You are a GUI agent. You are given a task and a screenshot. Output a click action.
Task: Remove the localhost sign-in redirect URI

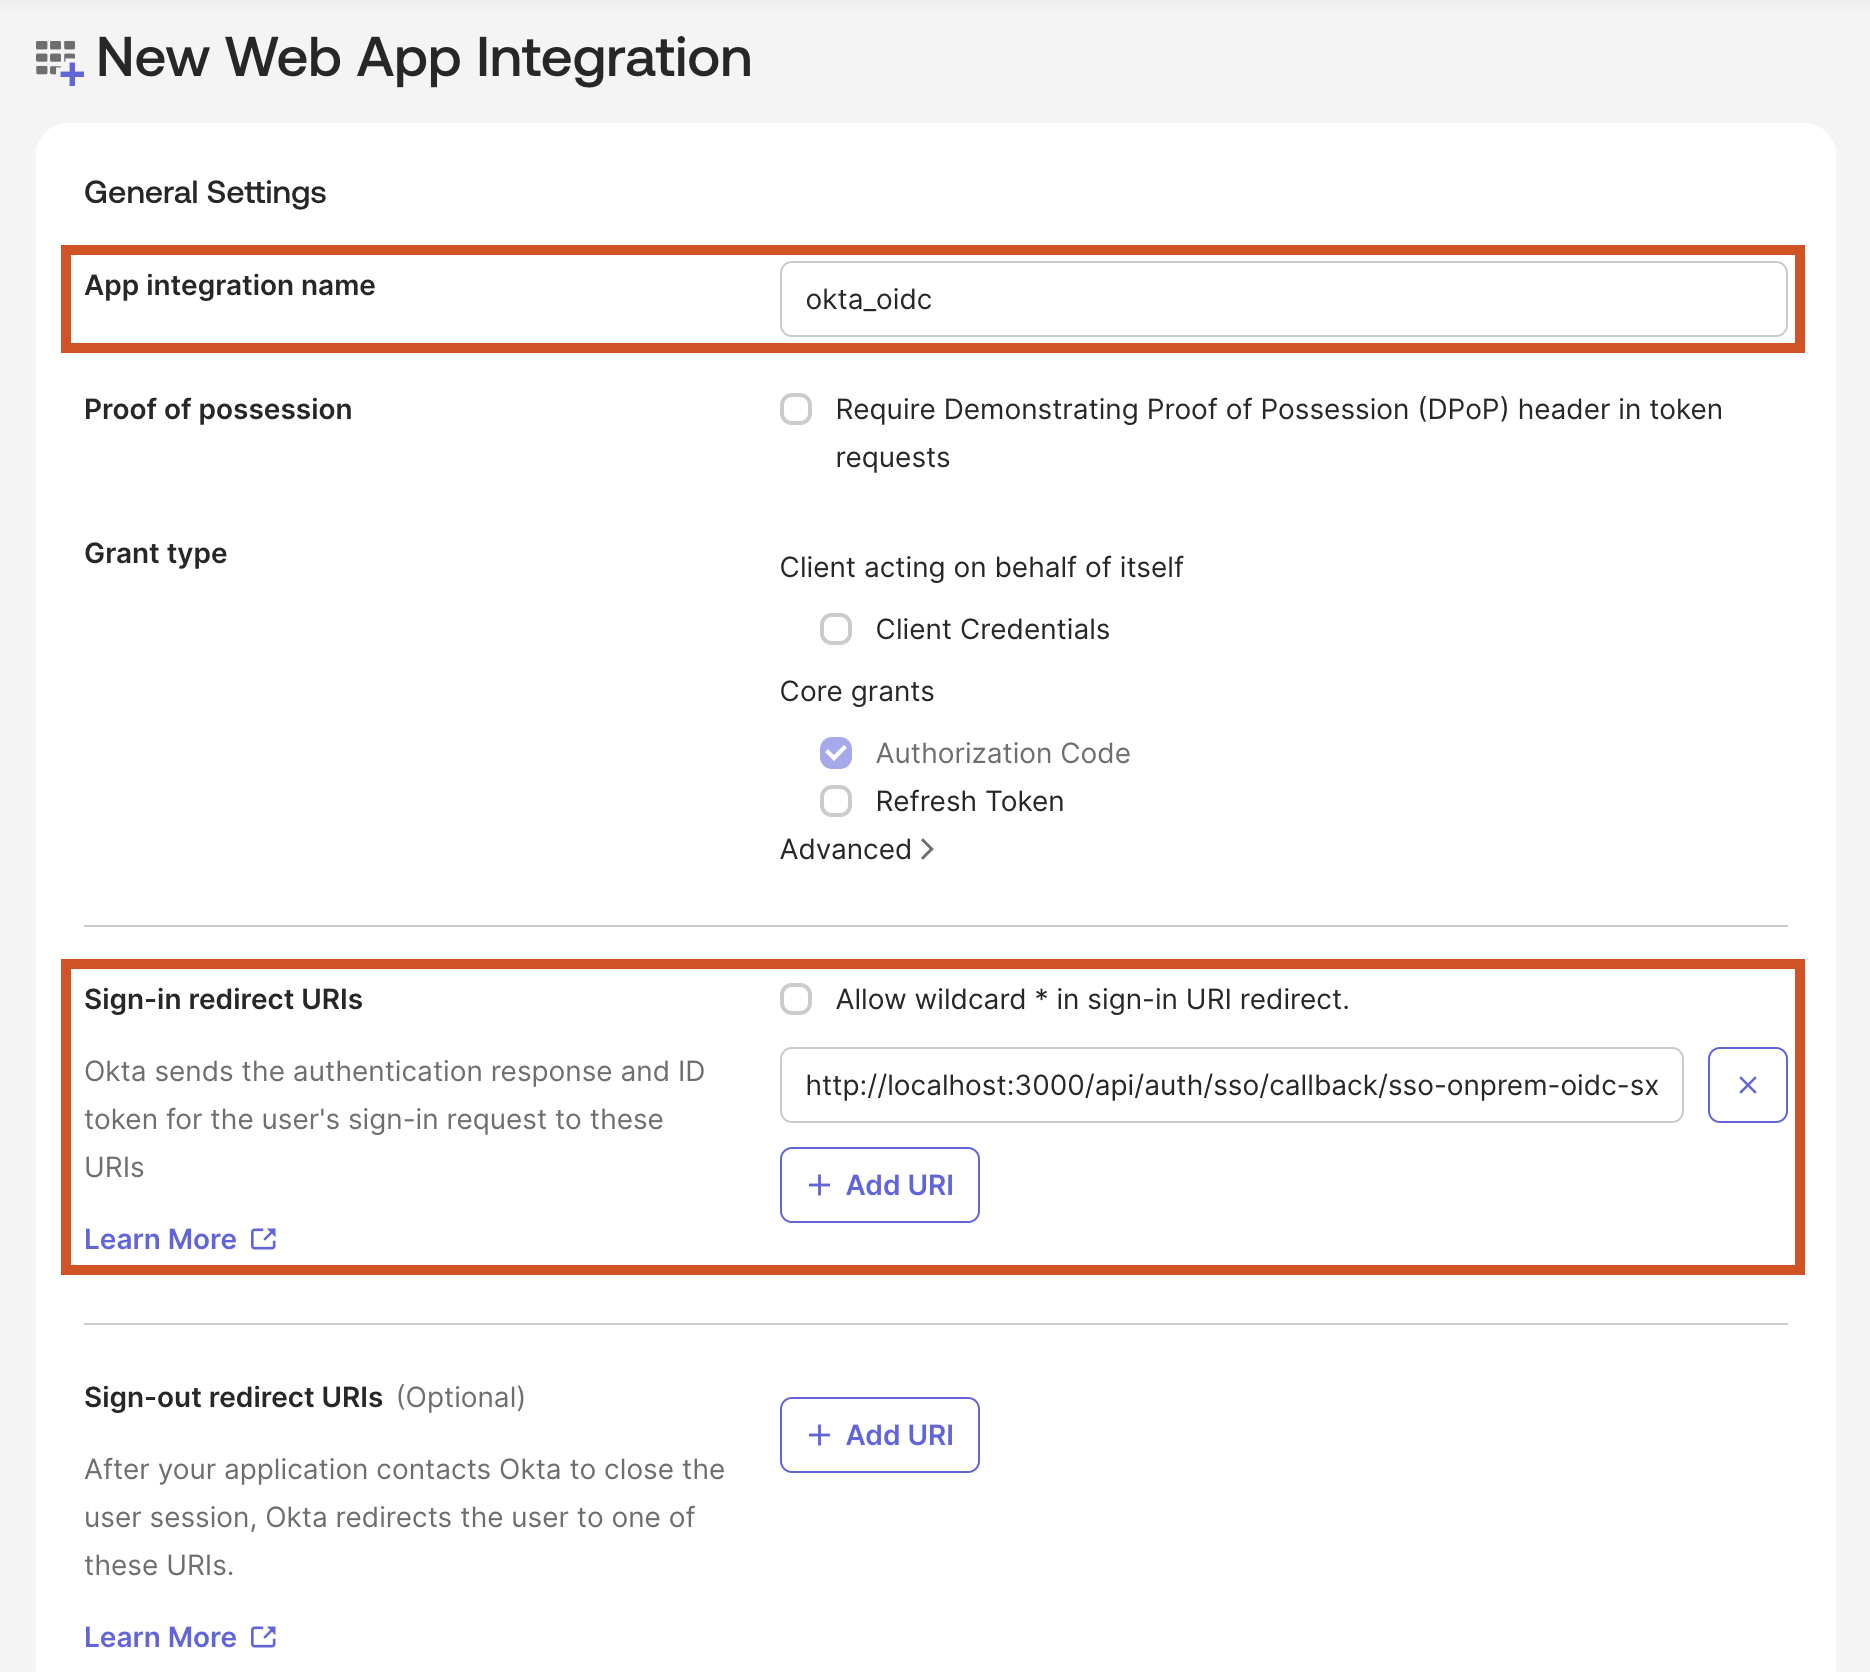coord(1747,1085)
